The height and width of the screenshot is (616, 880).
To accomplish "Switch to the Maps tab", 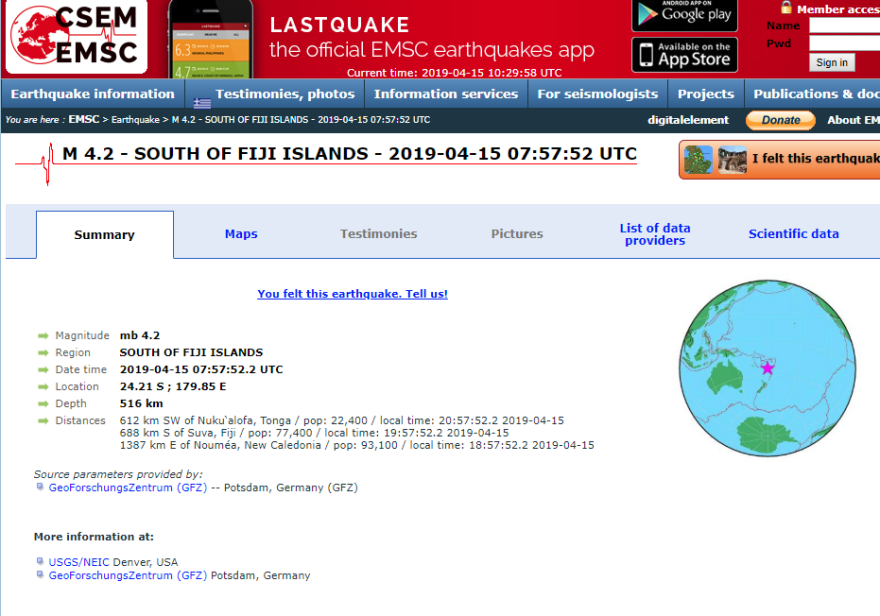I will tap(241, 234).
